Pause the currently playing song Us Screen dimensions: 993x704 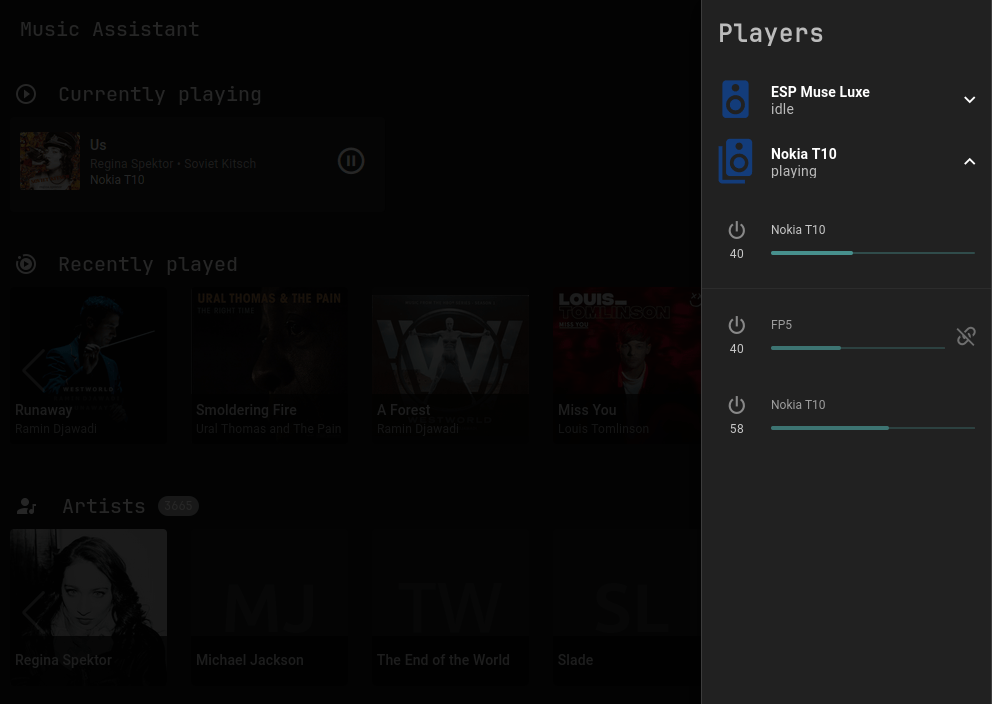tap(351, 160)
